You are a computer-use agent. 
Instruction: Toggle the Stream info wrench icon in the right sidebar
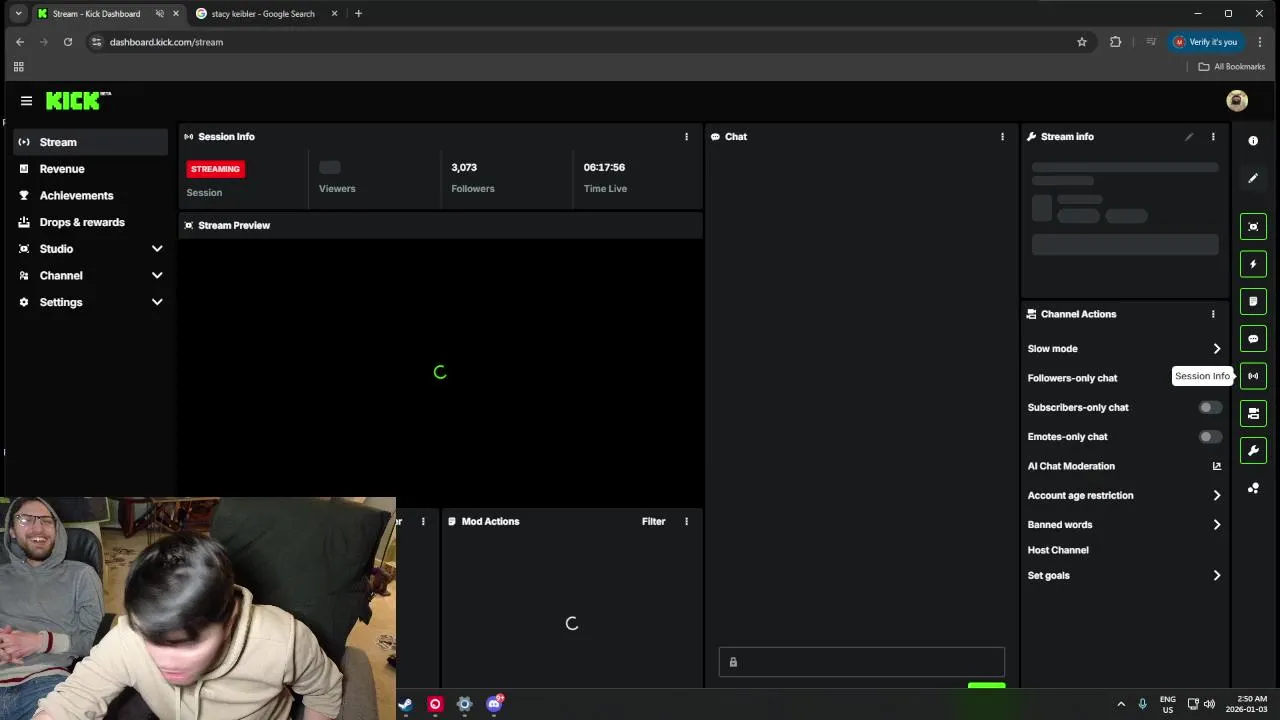[1253, 451]
